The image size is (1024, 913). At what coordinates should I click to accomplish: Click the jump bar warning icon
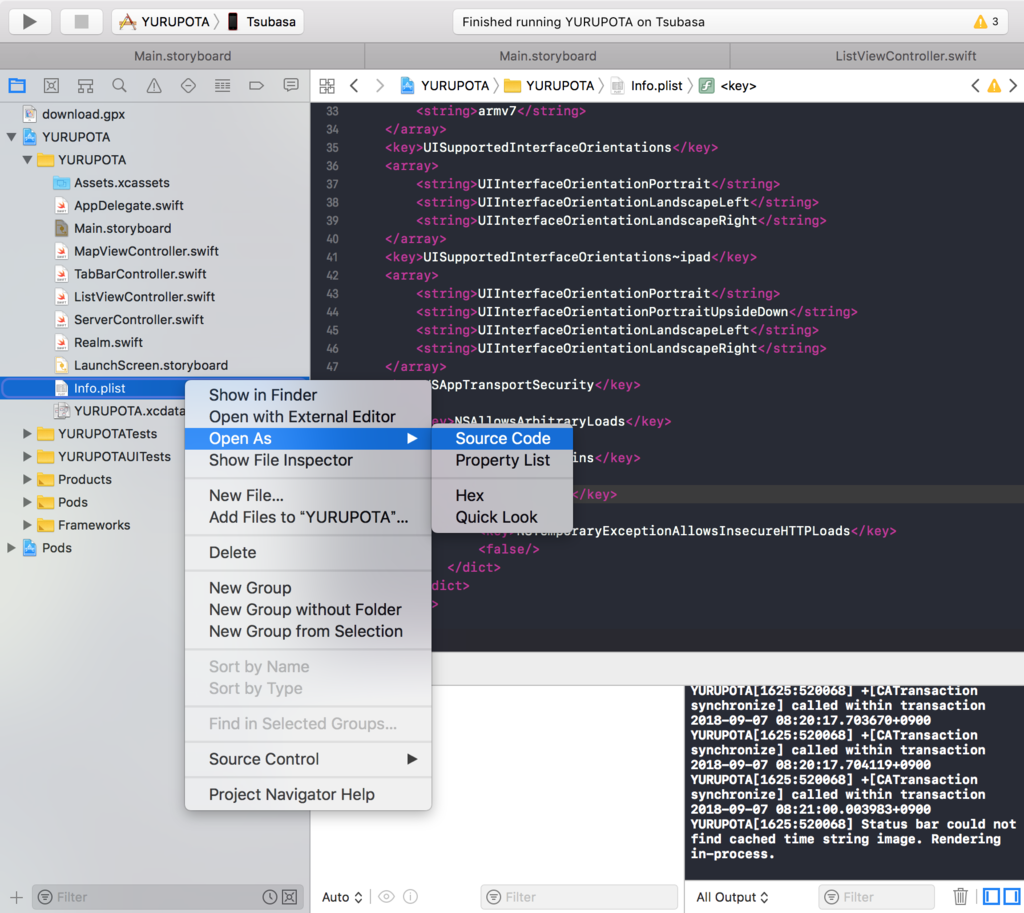(994, 86)
